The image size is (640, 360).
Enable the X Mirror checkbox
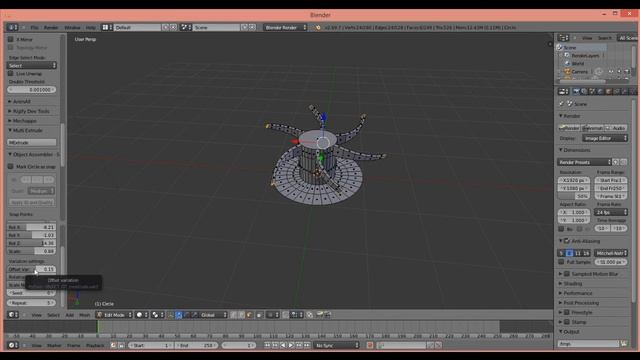click(x=11, y=39)
